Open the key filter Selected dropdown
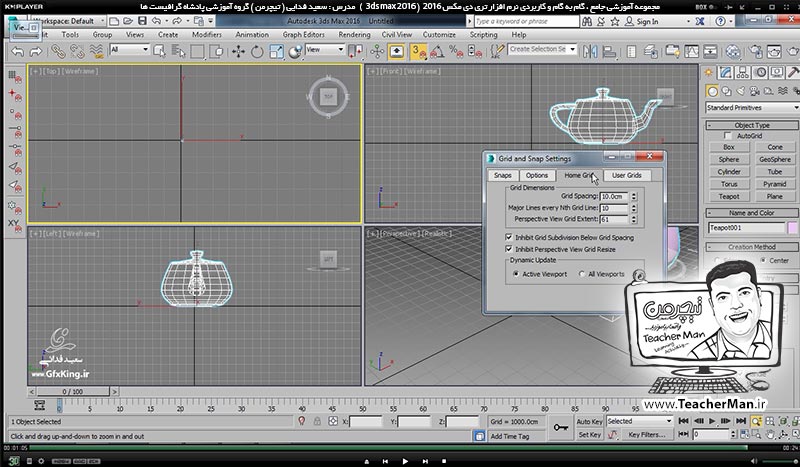Image resolution: width=800 pixels, height=467 pixels. [639, 422]
